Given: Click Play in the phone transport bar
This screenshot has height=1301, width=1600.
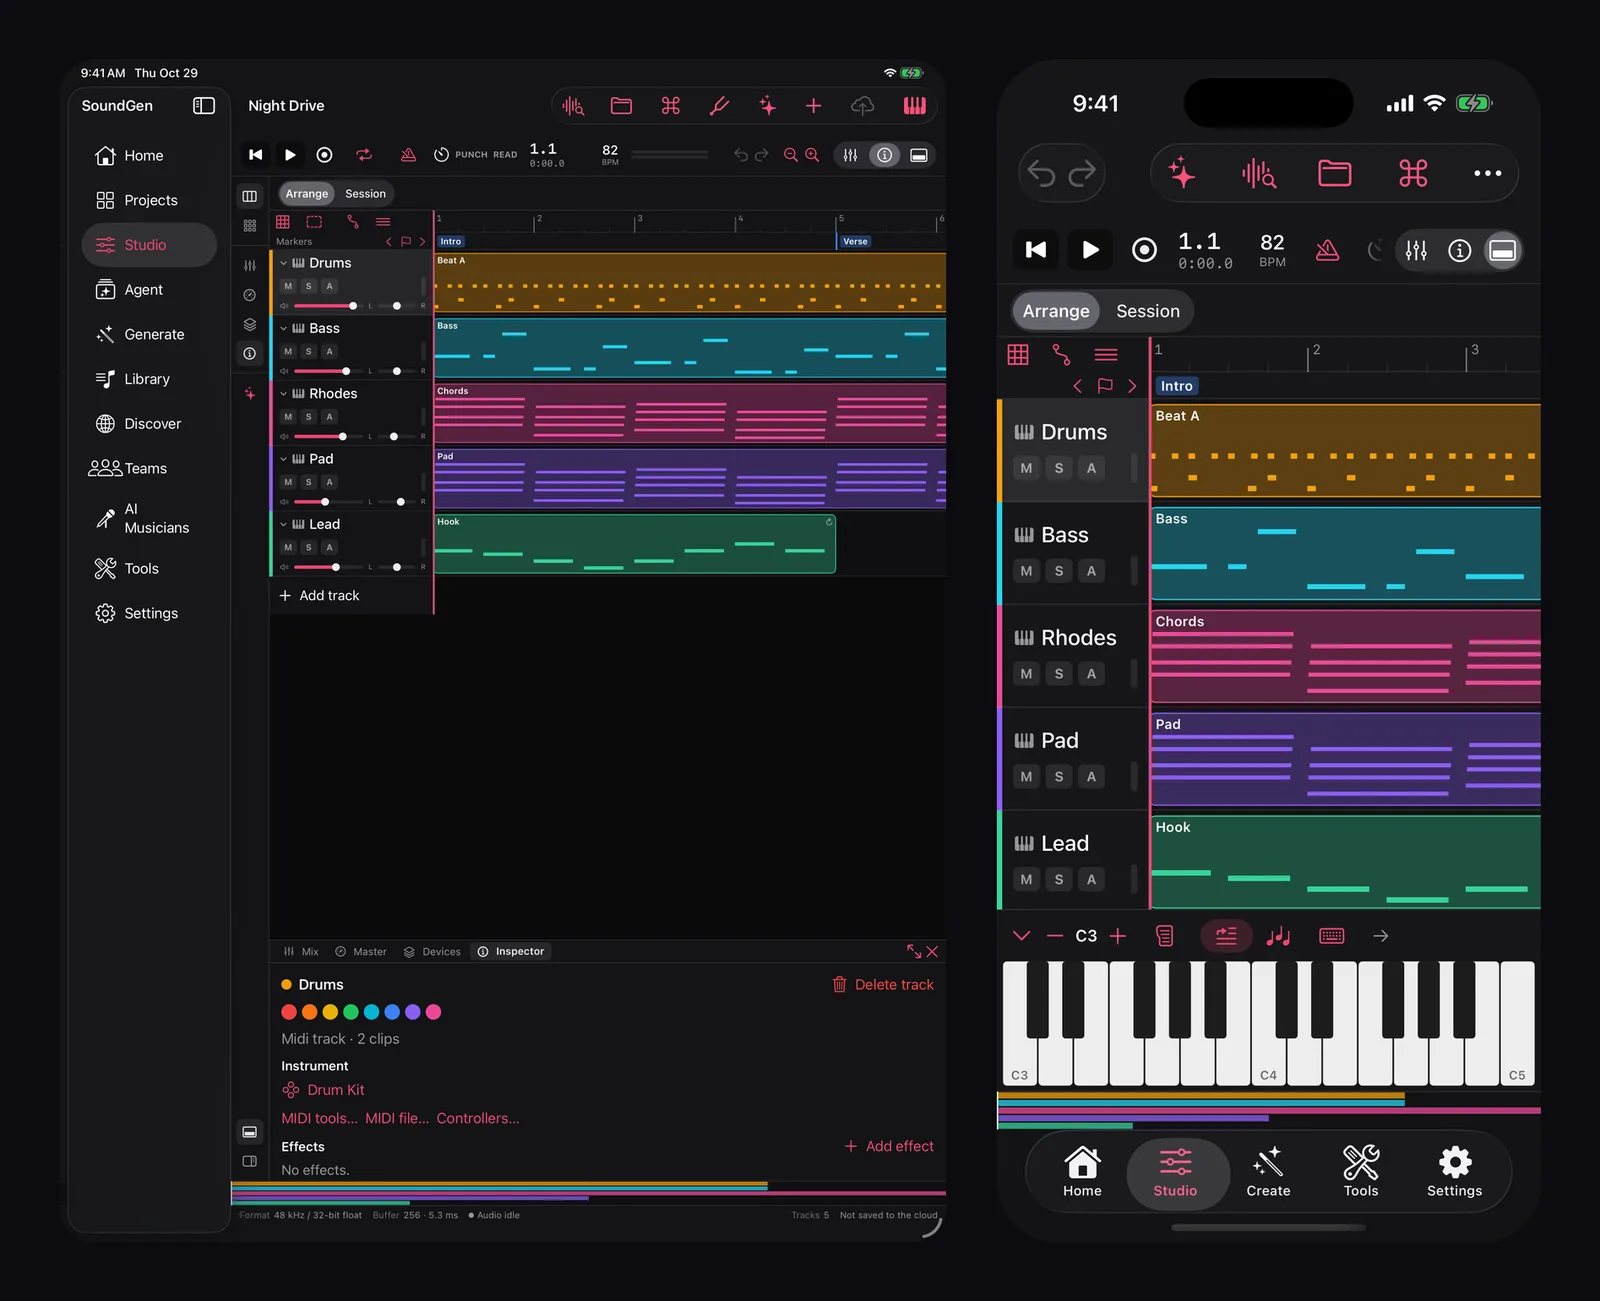Looking at the screenshot, I should pyautogui.click(x=1090, y=250).
